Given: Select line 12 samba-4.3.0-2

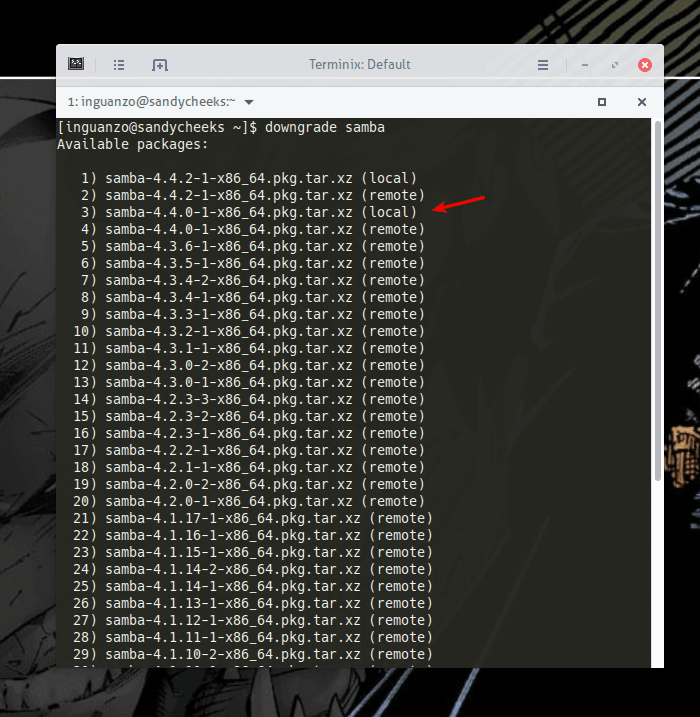Looking at the screenshot, I should [249, 365].
